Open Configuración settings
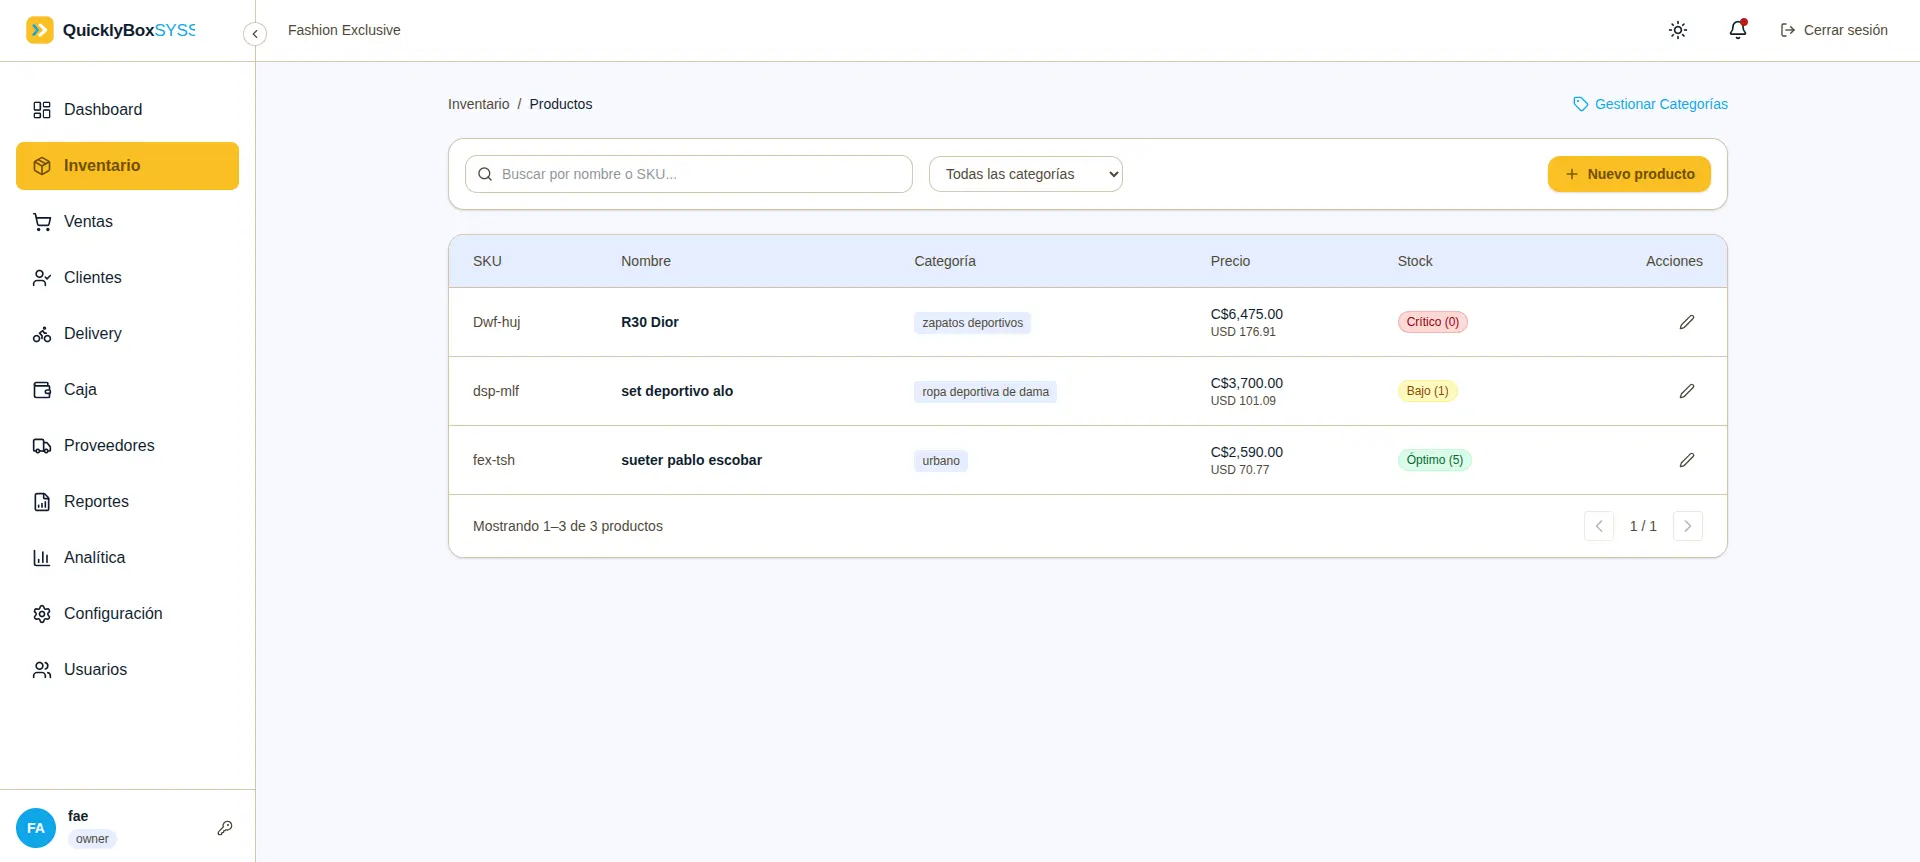This screenshot has width=1920, height=862. click(x=127, y=614)
